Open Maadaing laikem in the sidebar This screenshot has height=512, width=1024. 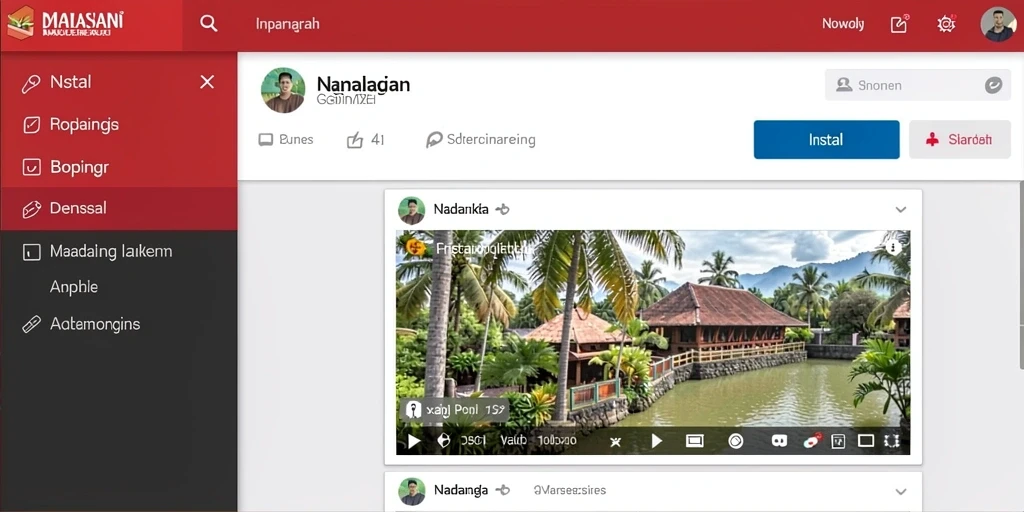click(x=111, y=251)
